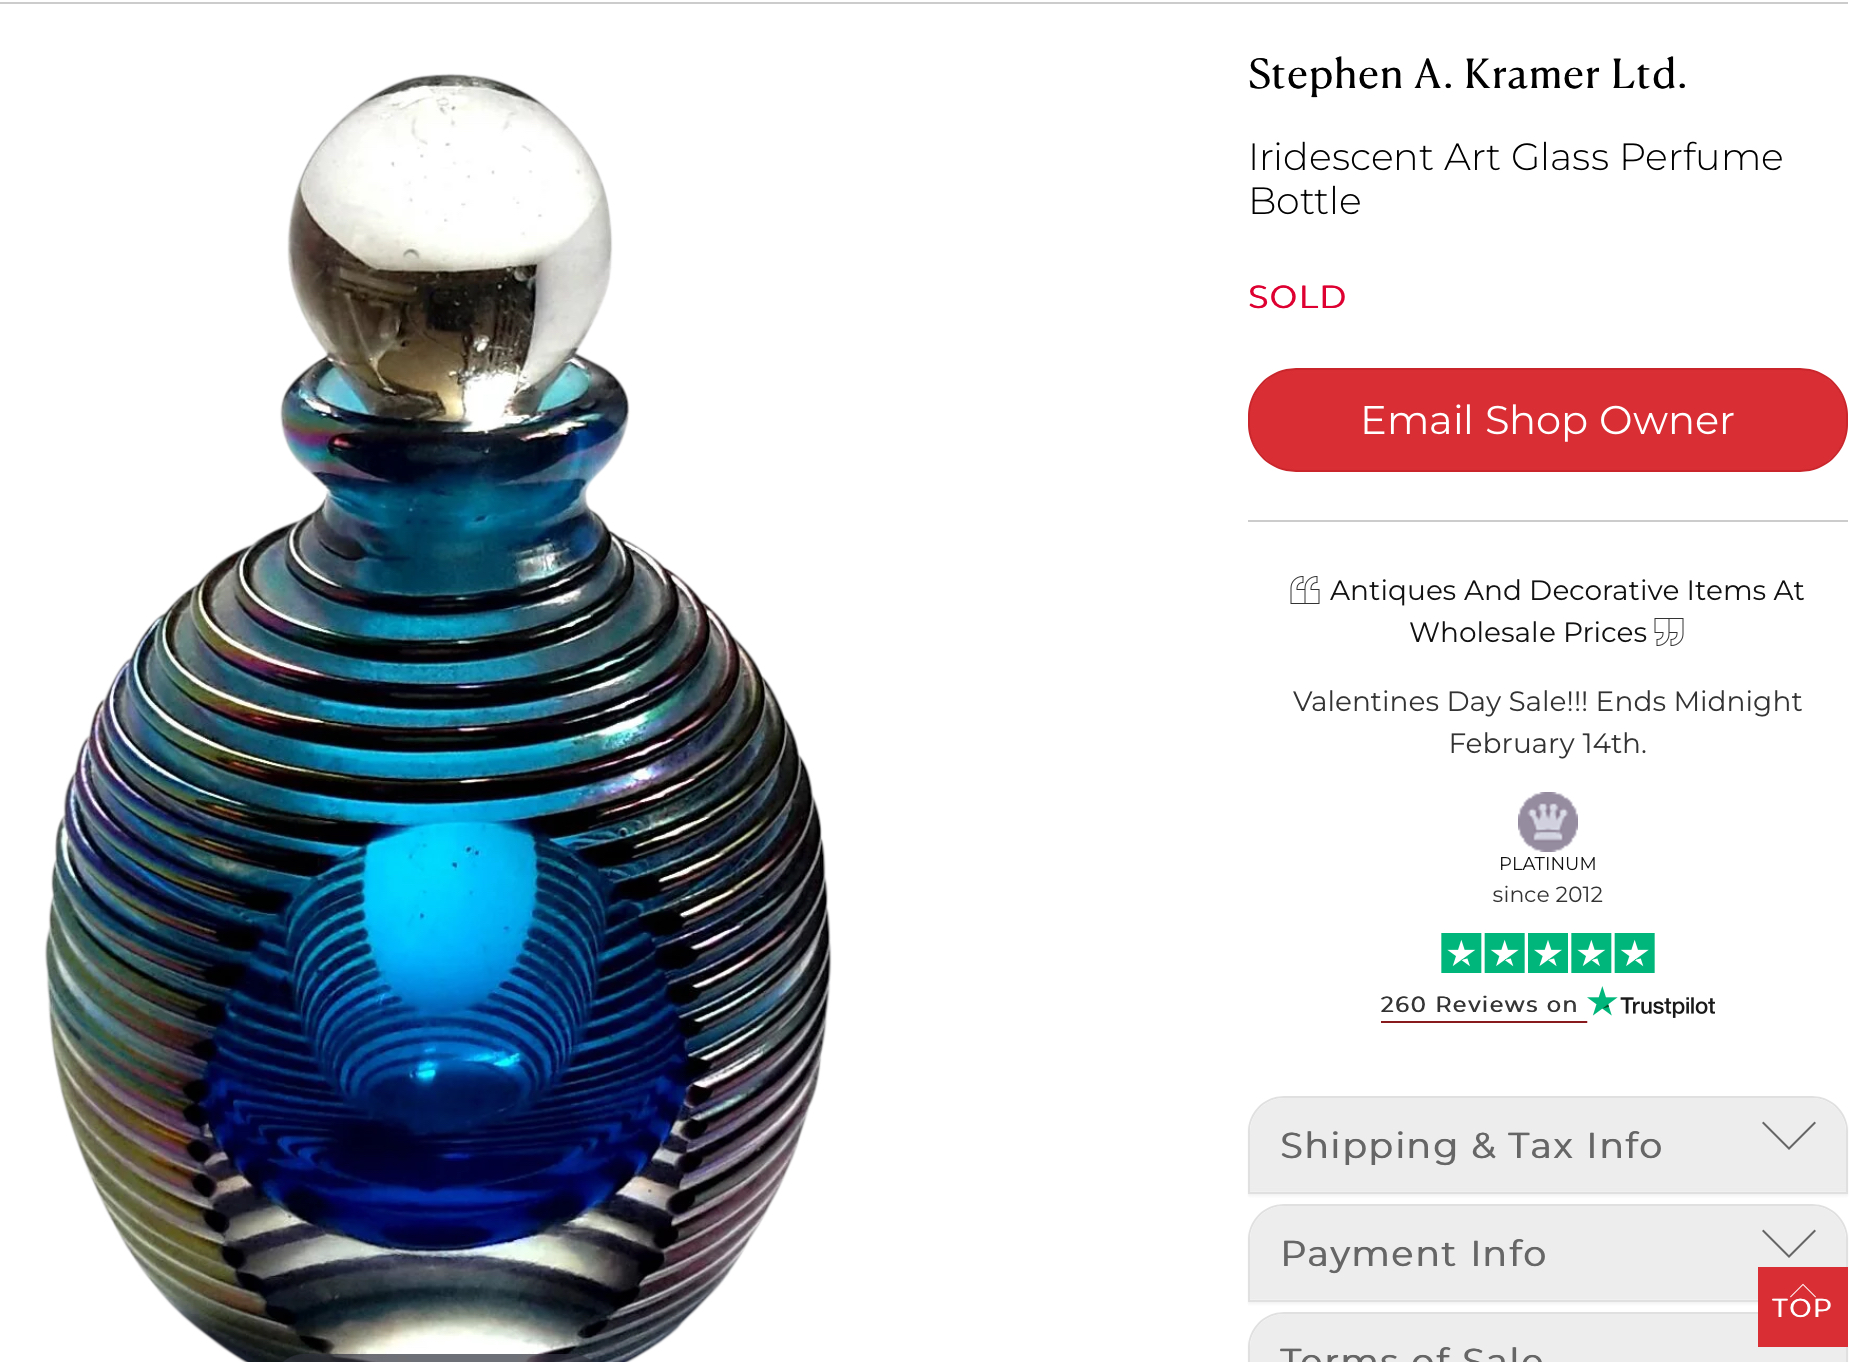Click the Platinum crown badge icon
Screen dimensions: 1849x1362
1547,821
